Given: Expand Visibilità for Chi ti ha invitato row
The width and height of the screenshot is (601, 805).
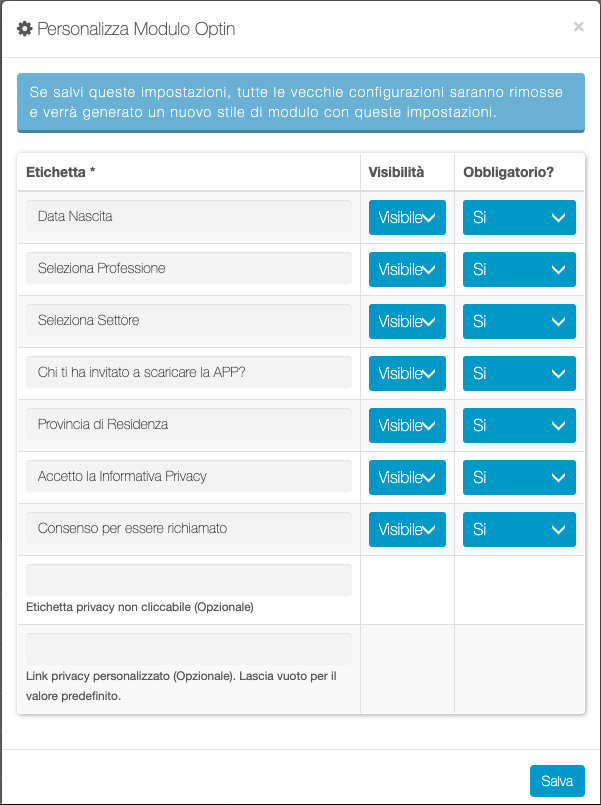Looking at the screenshot, I should tap(407, 373).
